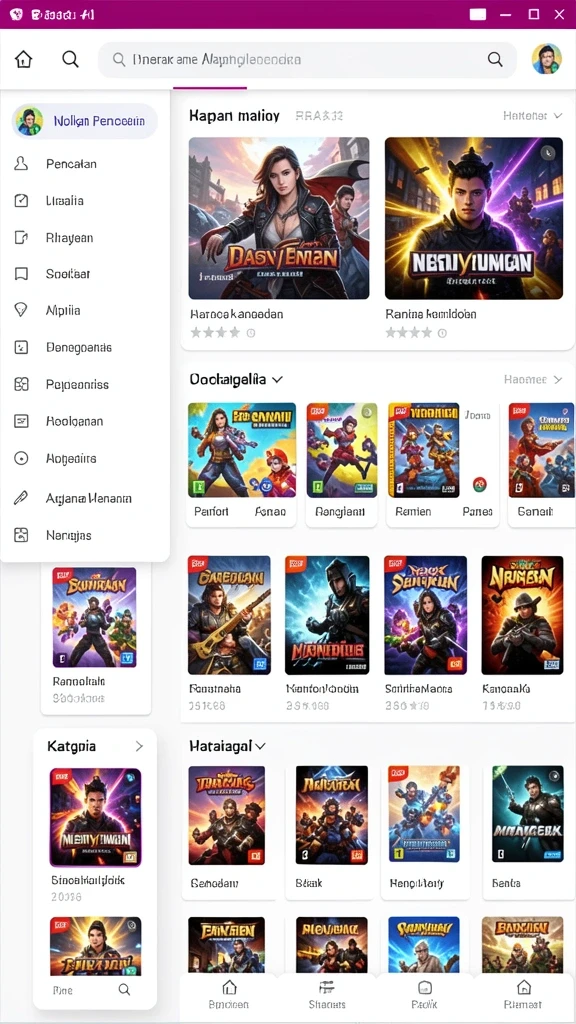Go to Home via the house icon
Viewport: 576px width, 1024px height.
(24, 59)
